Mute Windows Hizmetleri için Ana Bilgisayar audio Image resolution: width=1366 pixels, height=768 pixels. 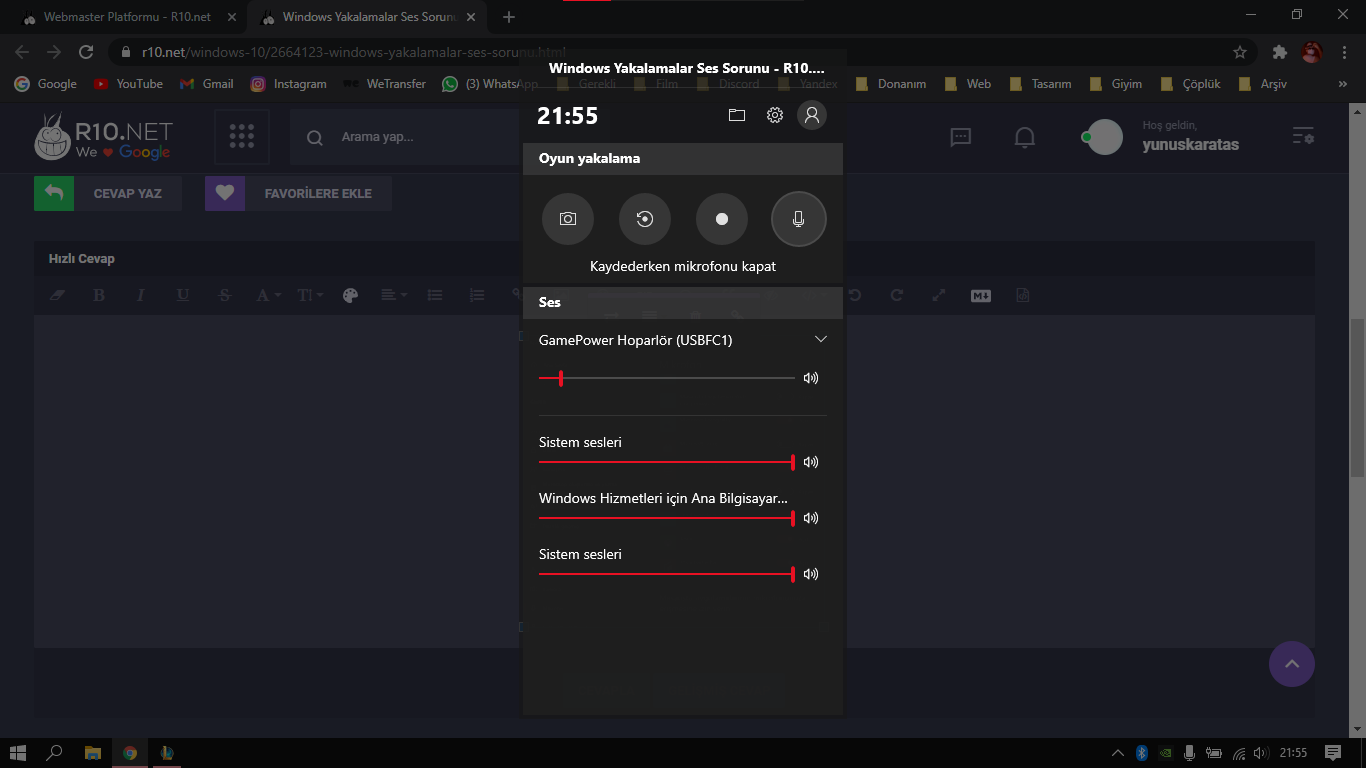coord(811,518)
